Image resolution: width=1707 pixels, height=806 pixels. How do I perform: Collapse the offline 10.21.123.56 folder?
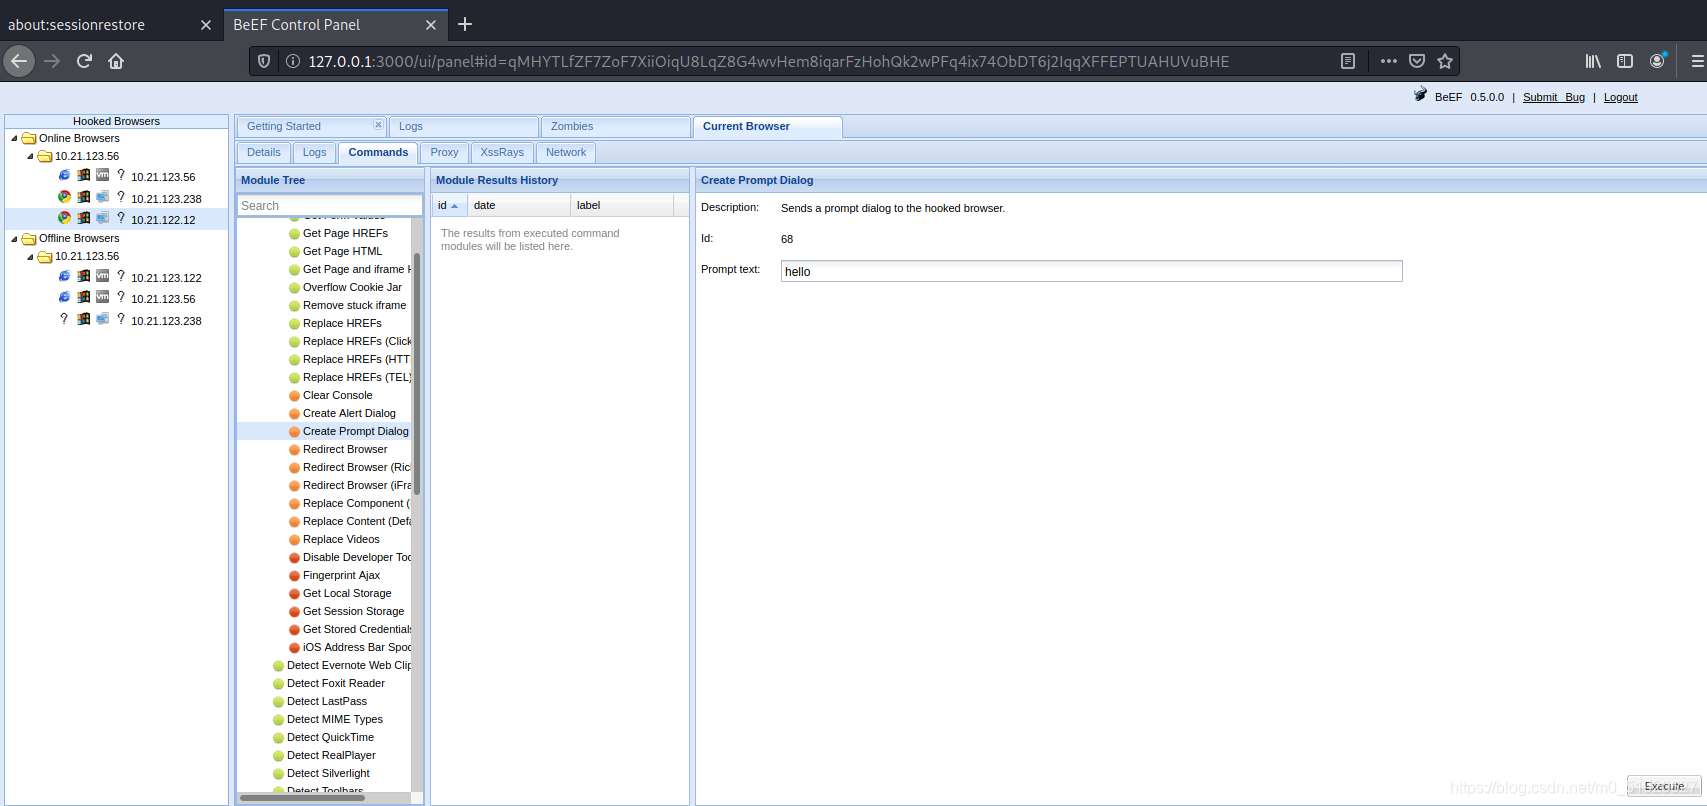pyautogui.click(x=30, y=257)
